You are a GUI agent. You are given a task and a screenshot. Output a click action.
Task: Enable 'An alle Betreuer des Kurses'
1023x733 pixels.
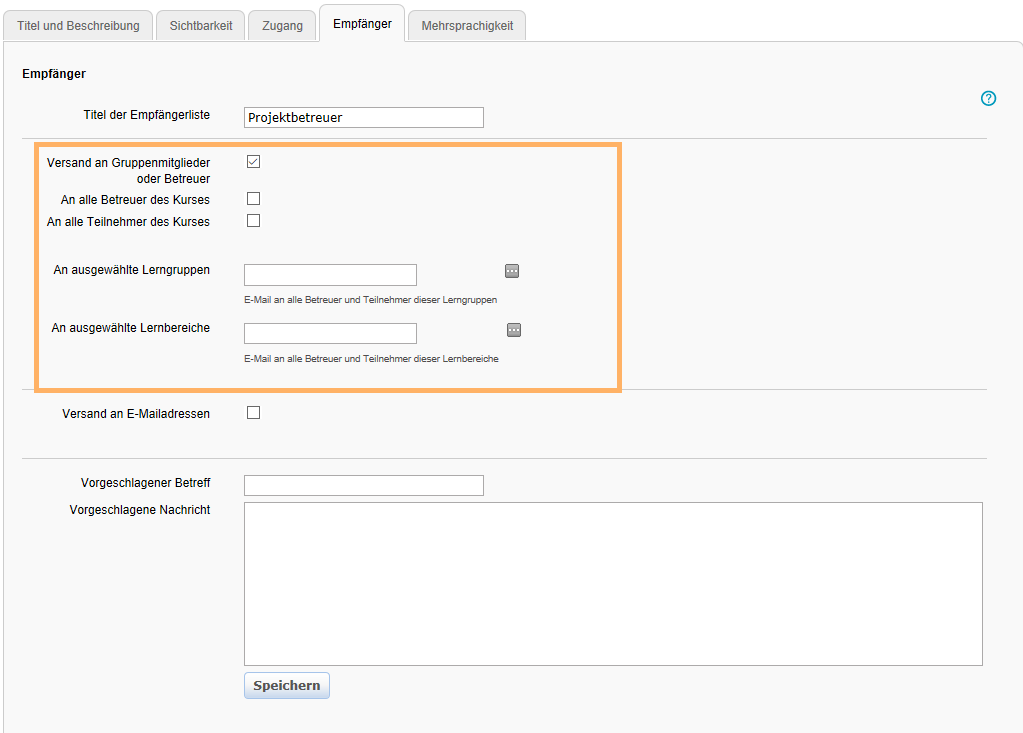253,199
